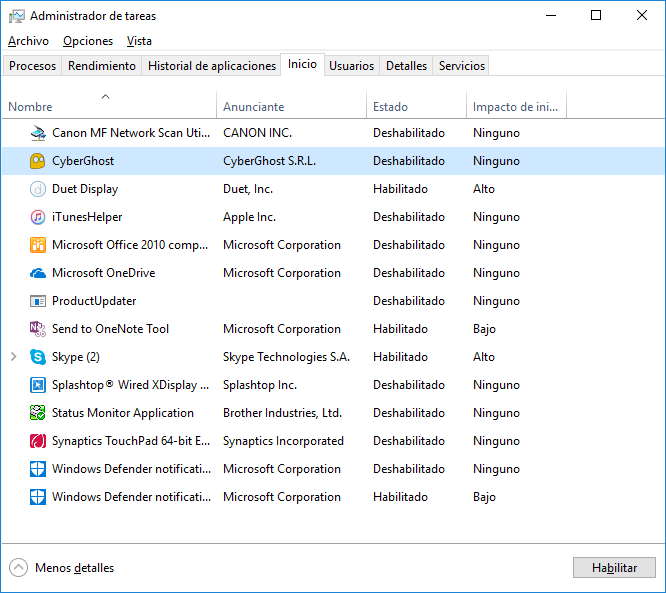Screen dimensions: 666x593
Task: Click the Splashtop Wired XDisplay icon
Action: tap(38, 385)
